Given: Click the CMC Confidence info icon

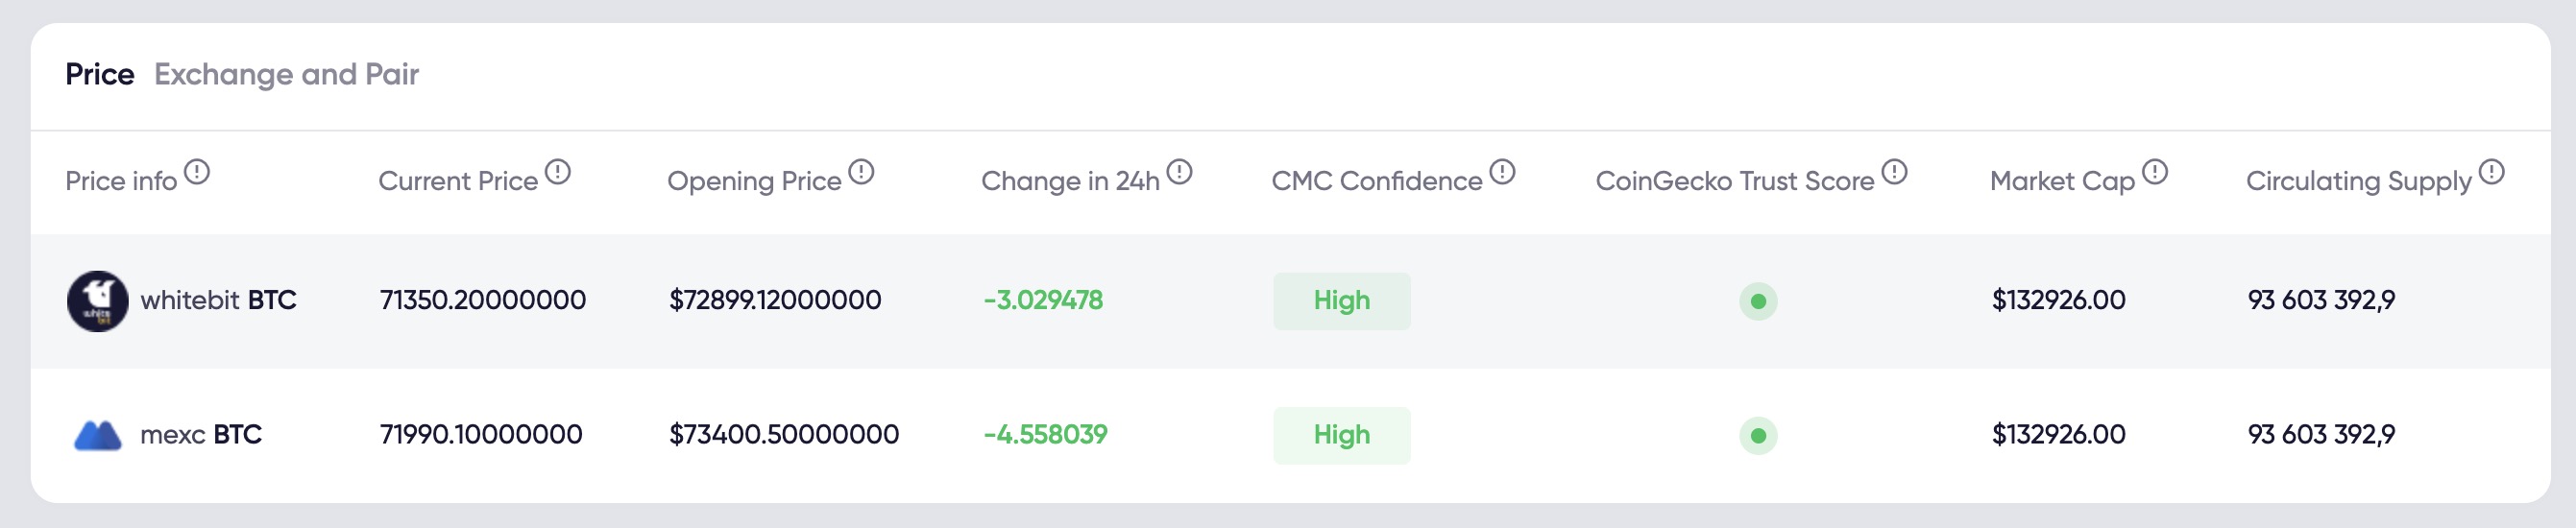Looking at the screenshot, I should [x=1502, y=172].
